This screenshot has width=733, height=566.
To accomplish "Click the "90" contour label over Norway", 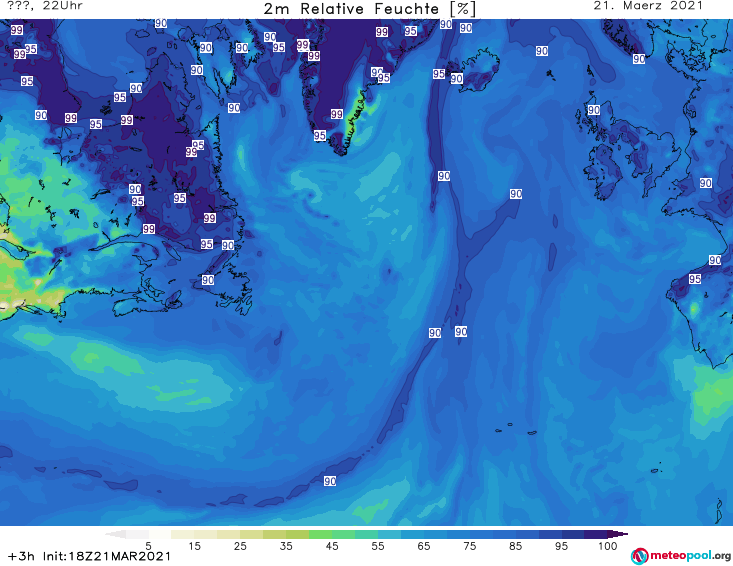I will coord(639,59).
